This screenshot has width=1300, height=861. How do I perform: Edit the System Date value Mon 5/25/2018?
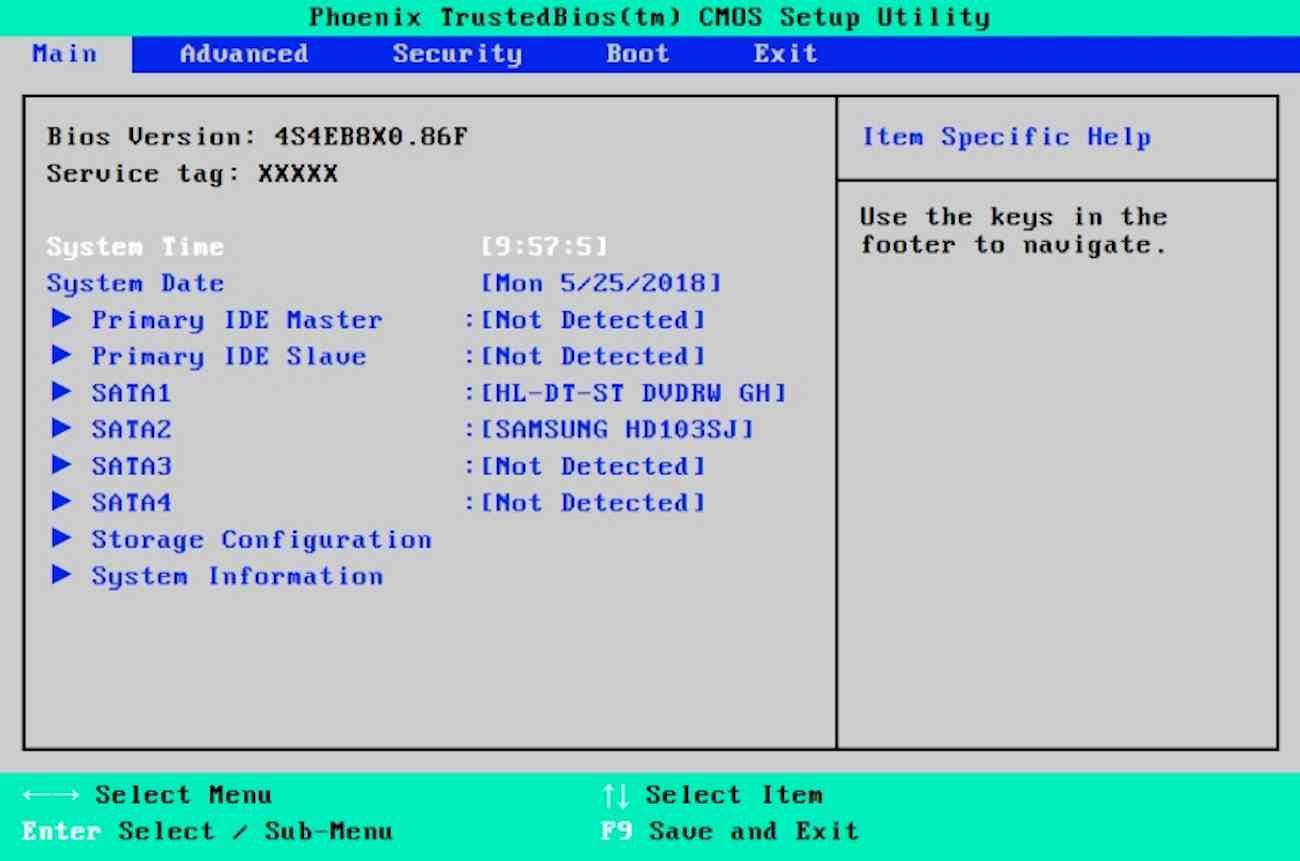[601, 284]
